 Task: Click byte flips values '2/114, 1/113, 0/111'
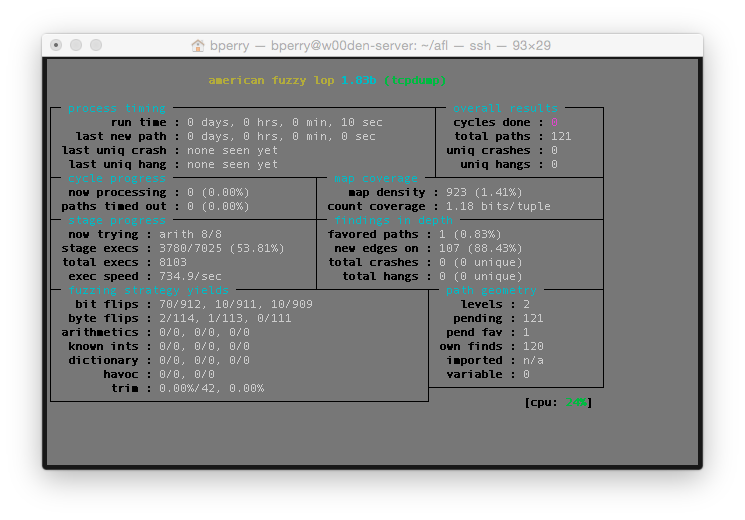225,318
